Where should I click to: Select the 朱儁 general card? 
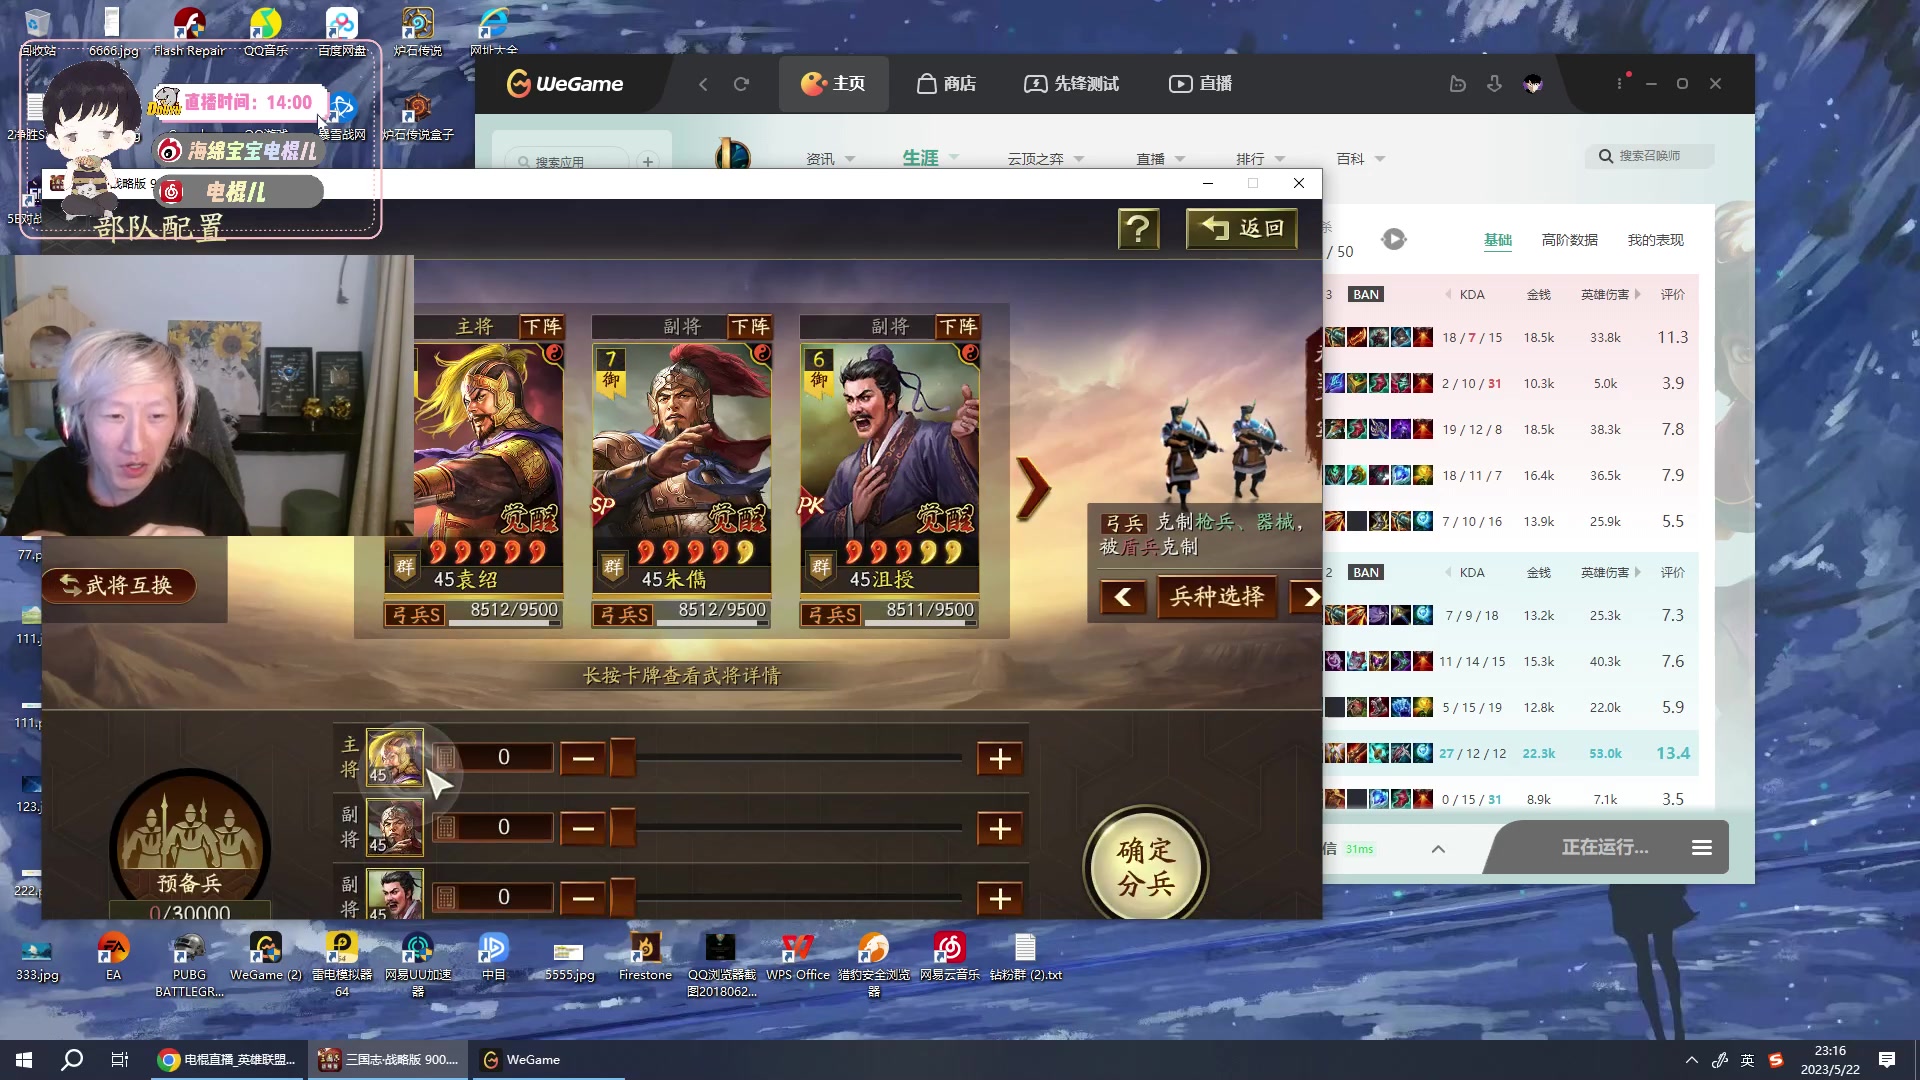coord(681,468)
